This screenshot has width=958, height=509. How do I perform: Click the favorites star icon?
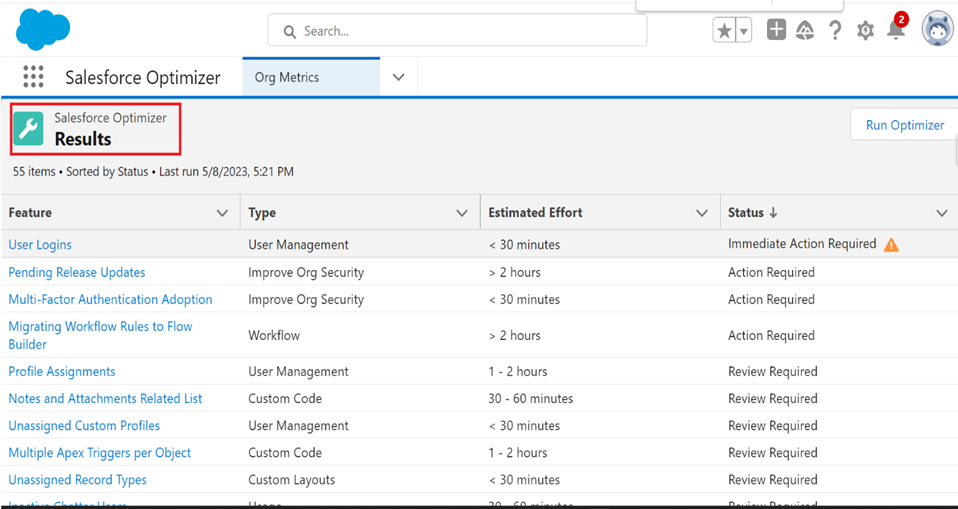click(724, 31)
